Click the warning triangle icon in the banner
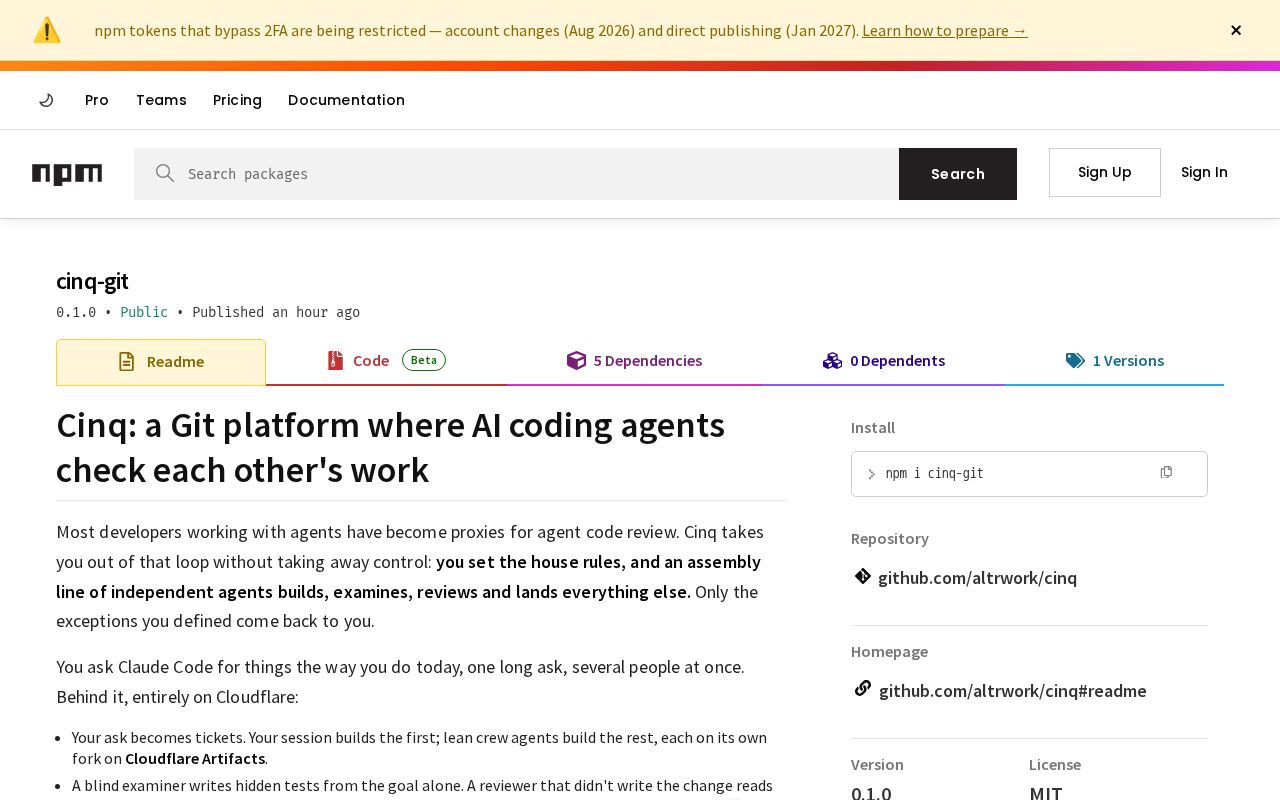This screenshot has width=1280, height=800. [x=47, y=30]
